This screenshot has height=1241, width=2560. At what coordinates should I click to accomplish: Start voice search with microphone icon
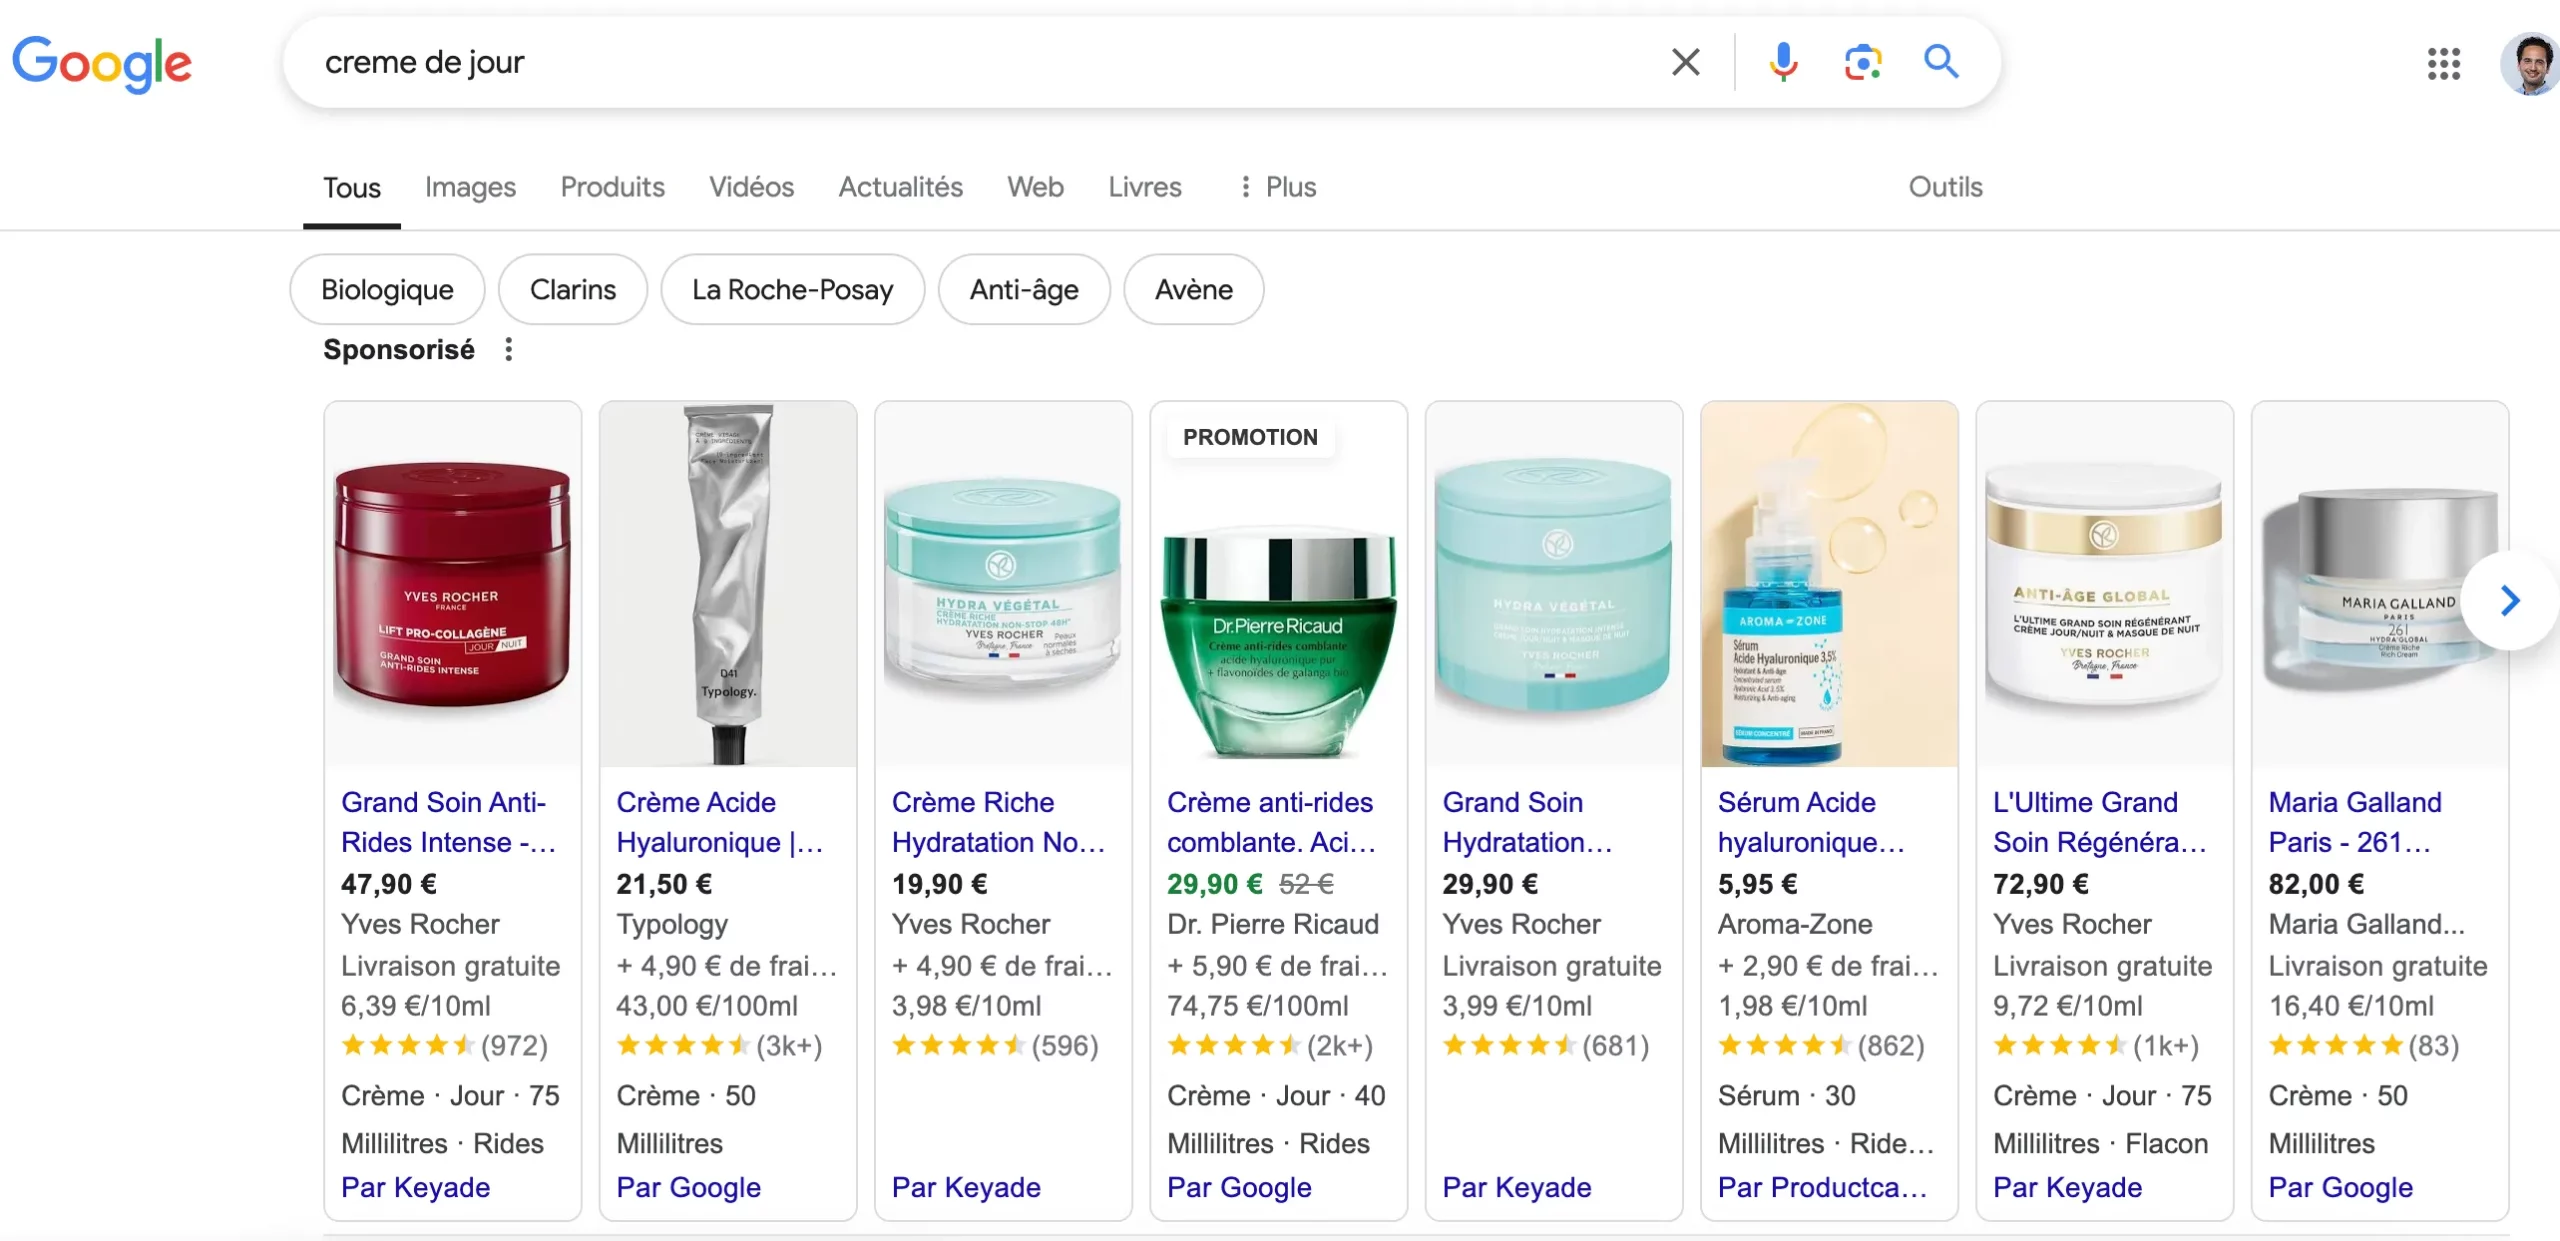pos(1783,62)
